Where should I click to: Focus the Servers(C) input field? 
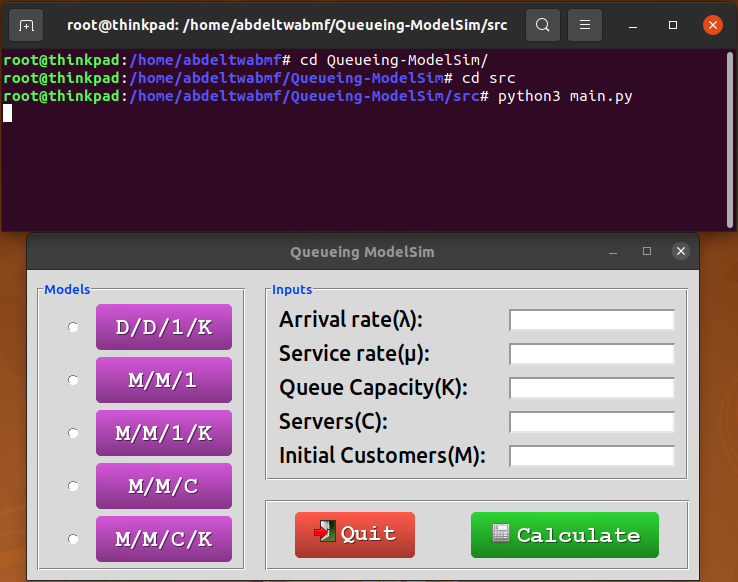point(592,422)
